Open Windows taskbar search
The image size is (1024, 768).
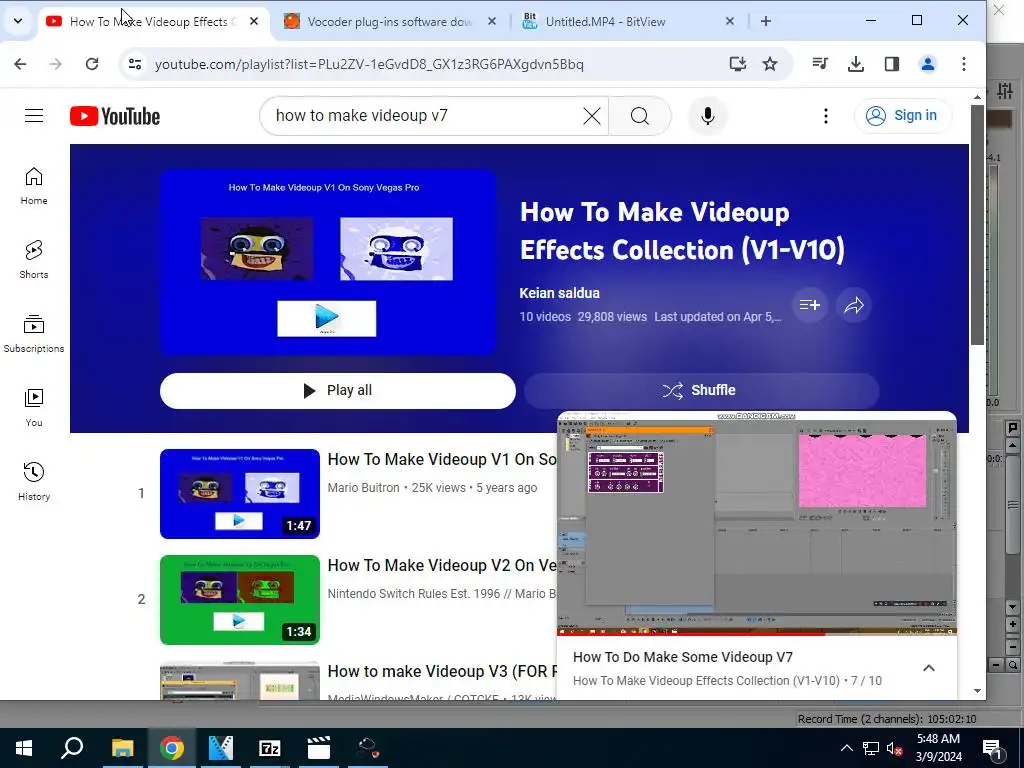click(72, 748)
